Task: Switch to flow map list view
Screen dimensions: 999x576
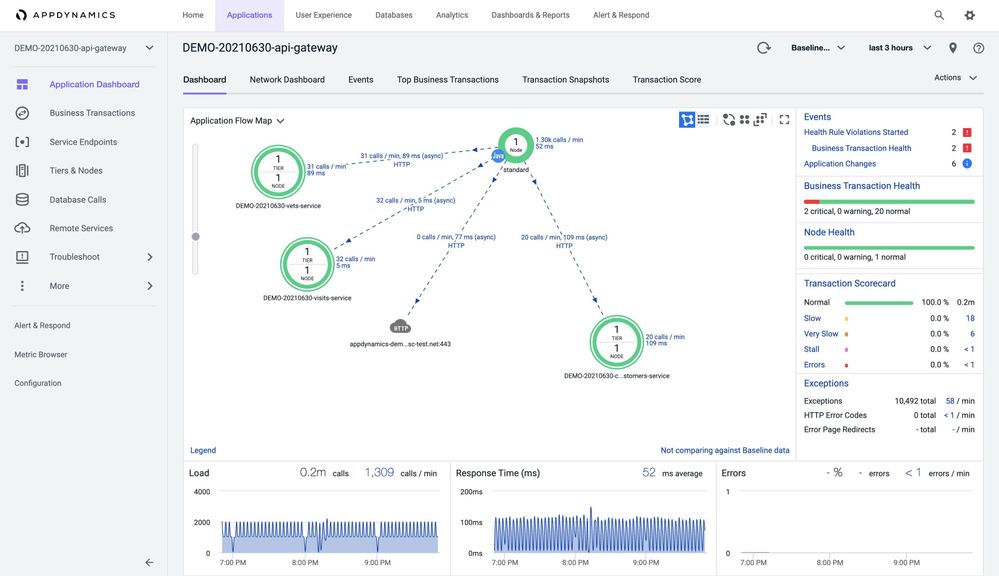Action: point(703,119)
